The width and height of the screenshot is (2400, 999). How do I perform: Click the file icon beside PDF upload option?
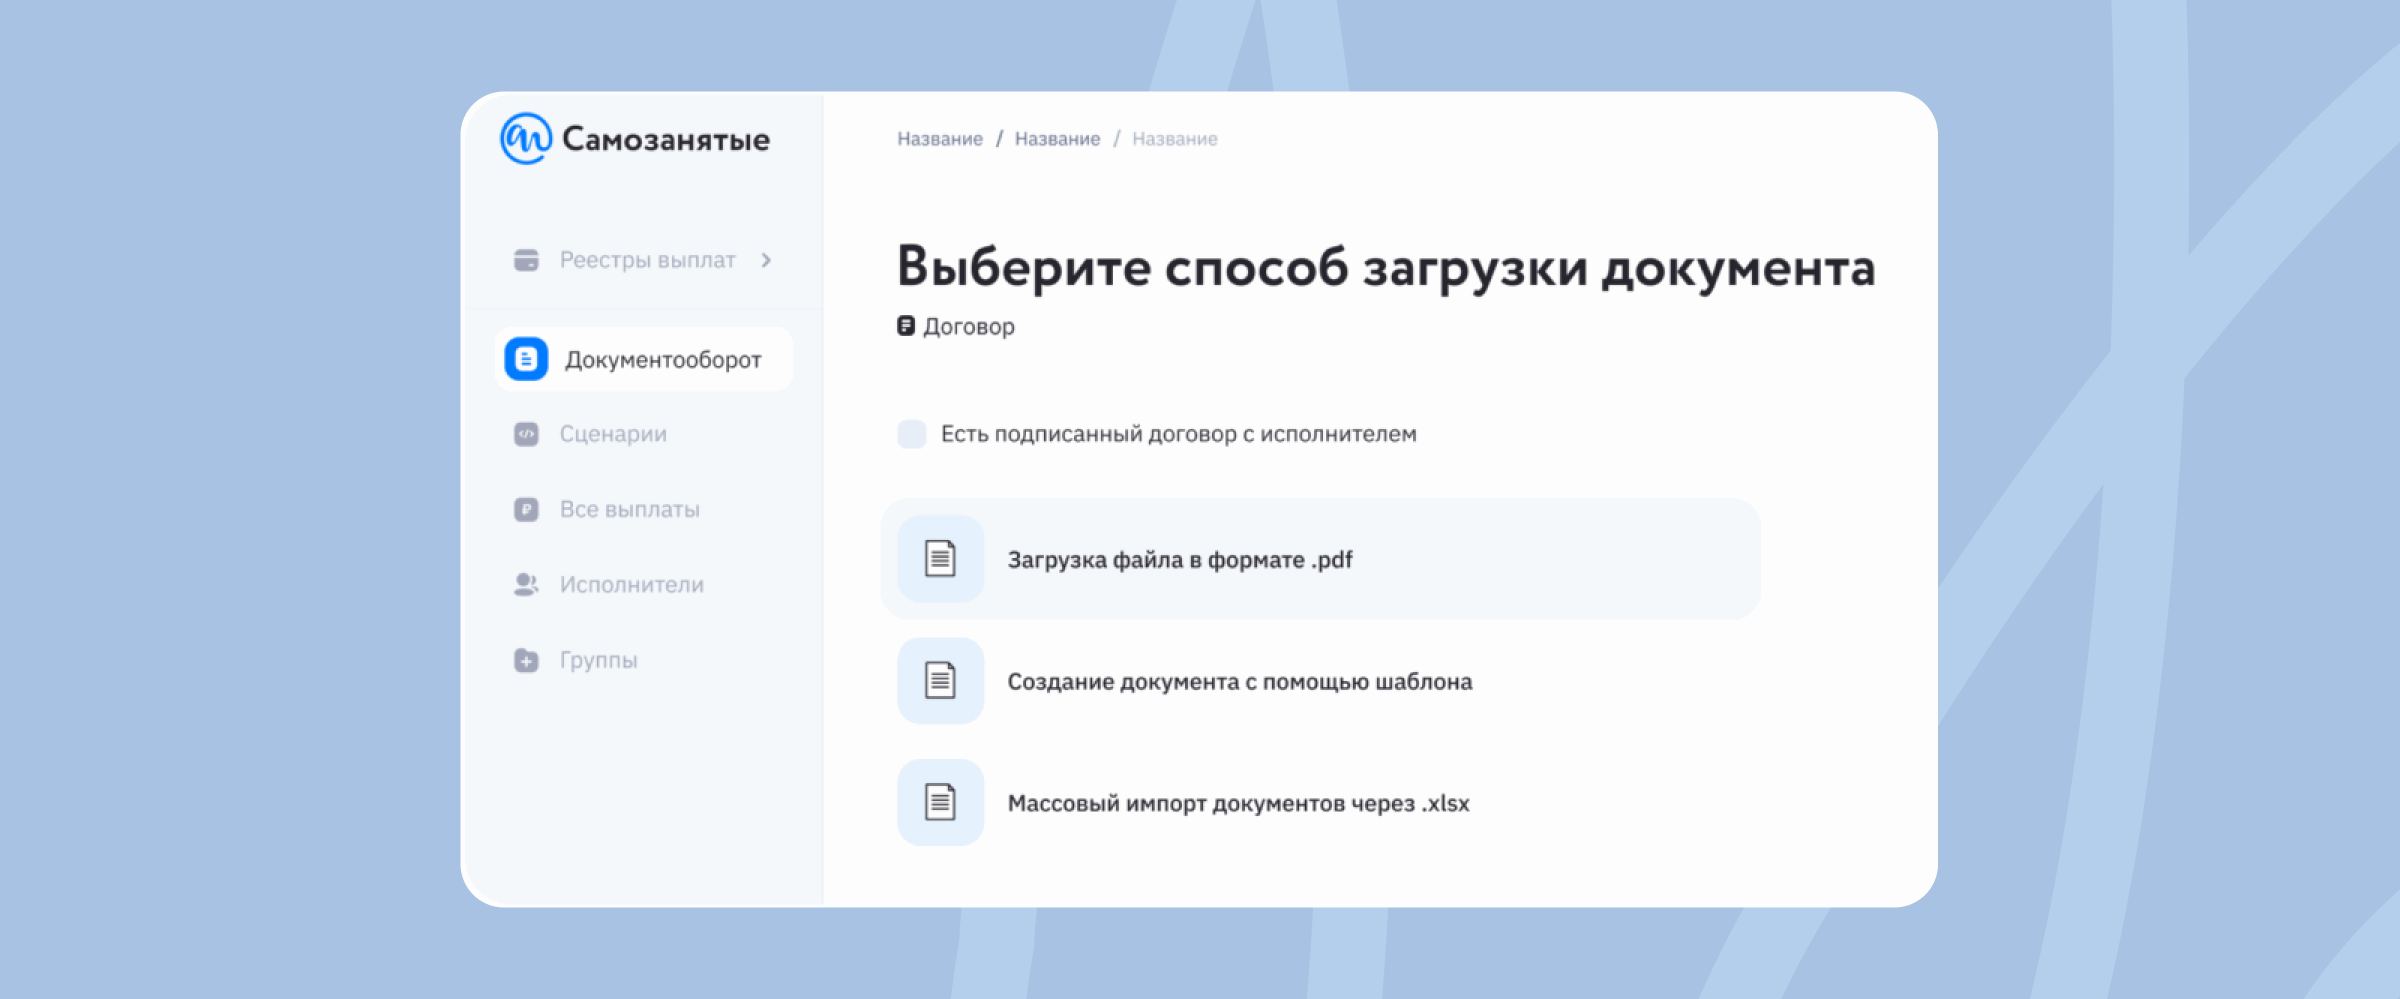(x=940, y=559)
